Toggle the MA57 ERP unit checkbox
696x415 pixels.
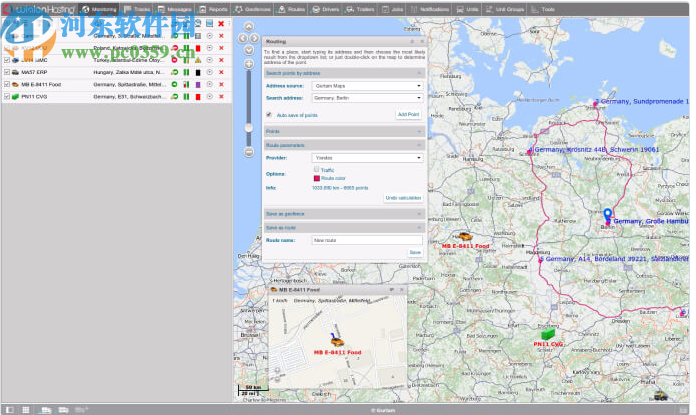(7, 72)
